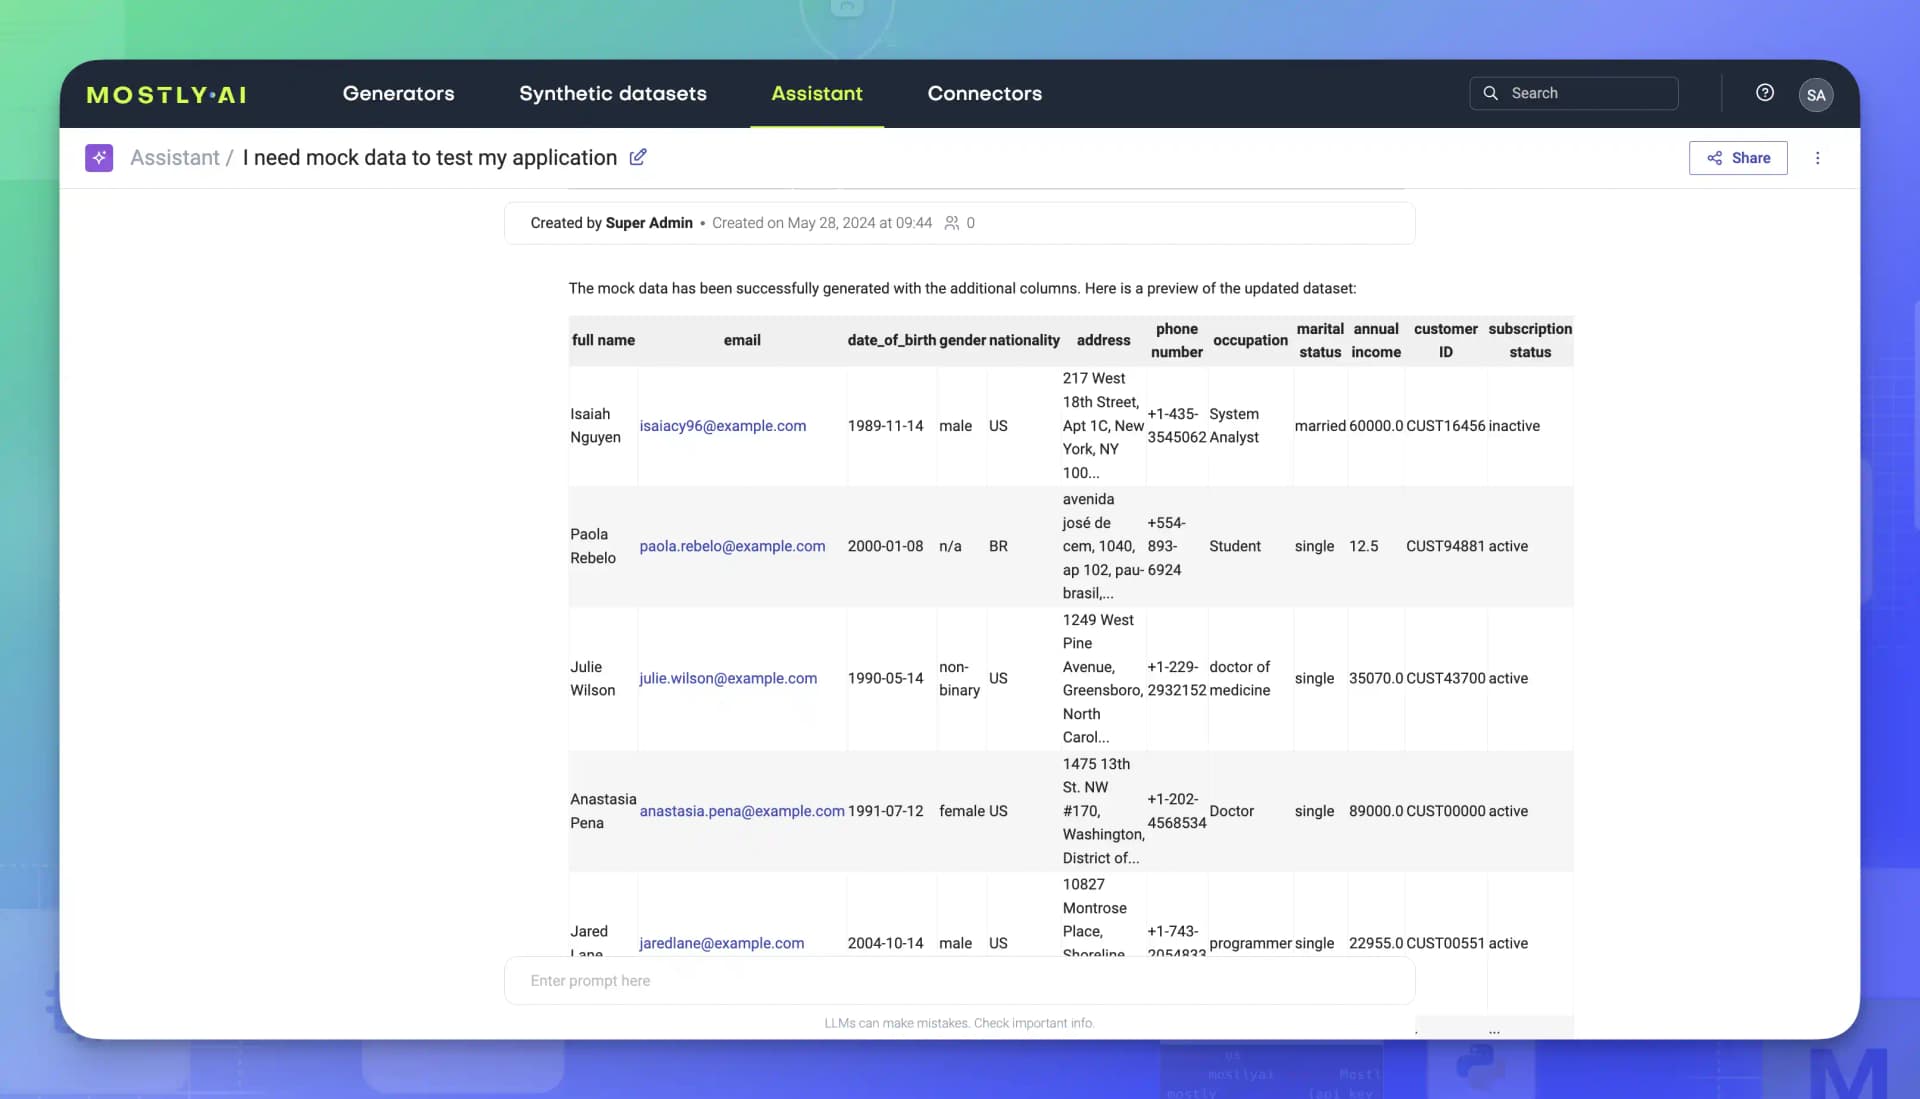This screenshot has width=1920, height=1099.
Task: Click paola.rebelo@example.com link
Action: click(x=733, y=546)
